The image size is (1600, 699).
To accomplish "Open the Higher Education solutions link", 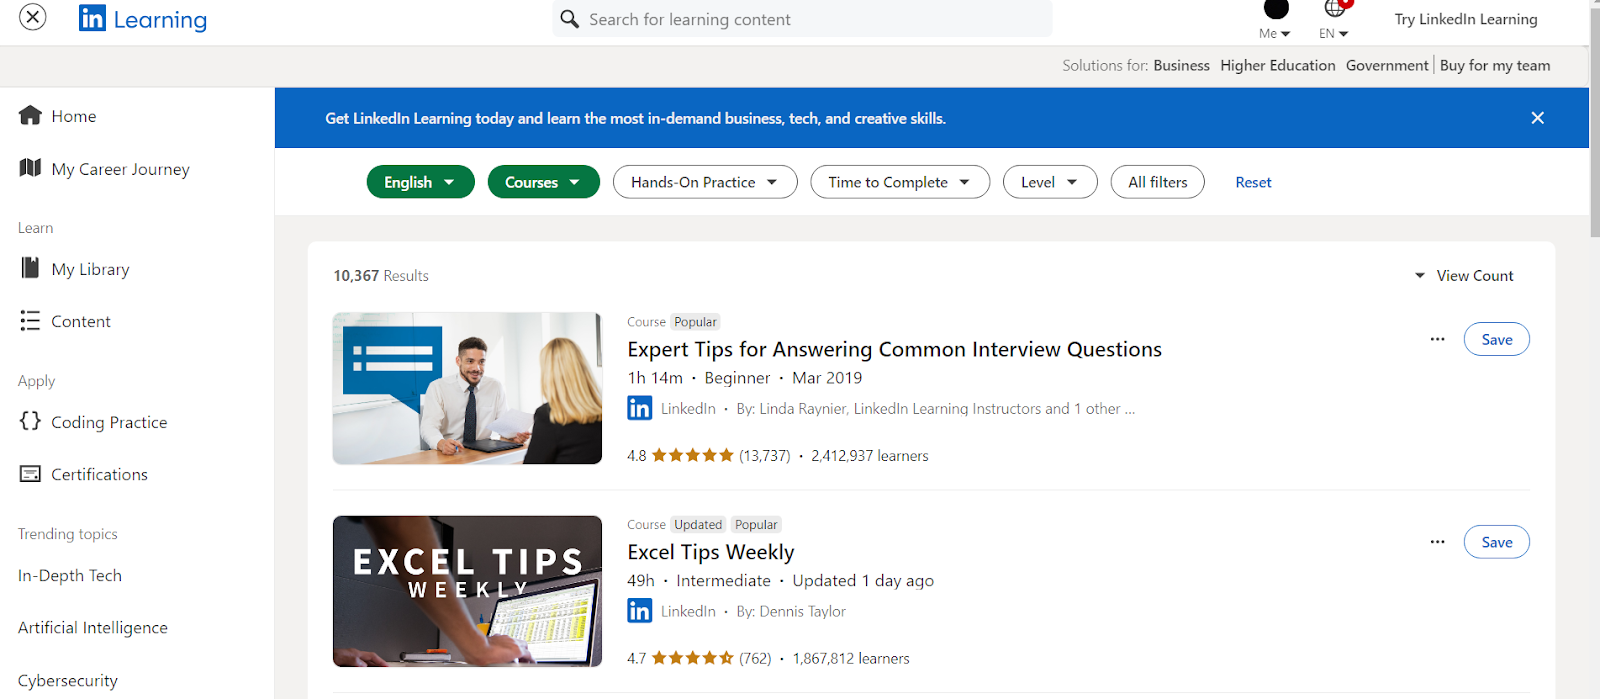I will click(1278, 65).
